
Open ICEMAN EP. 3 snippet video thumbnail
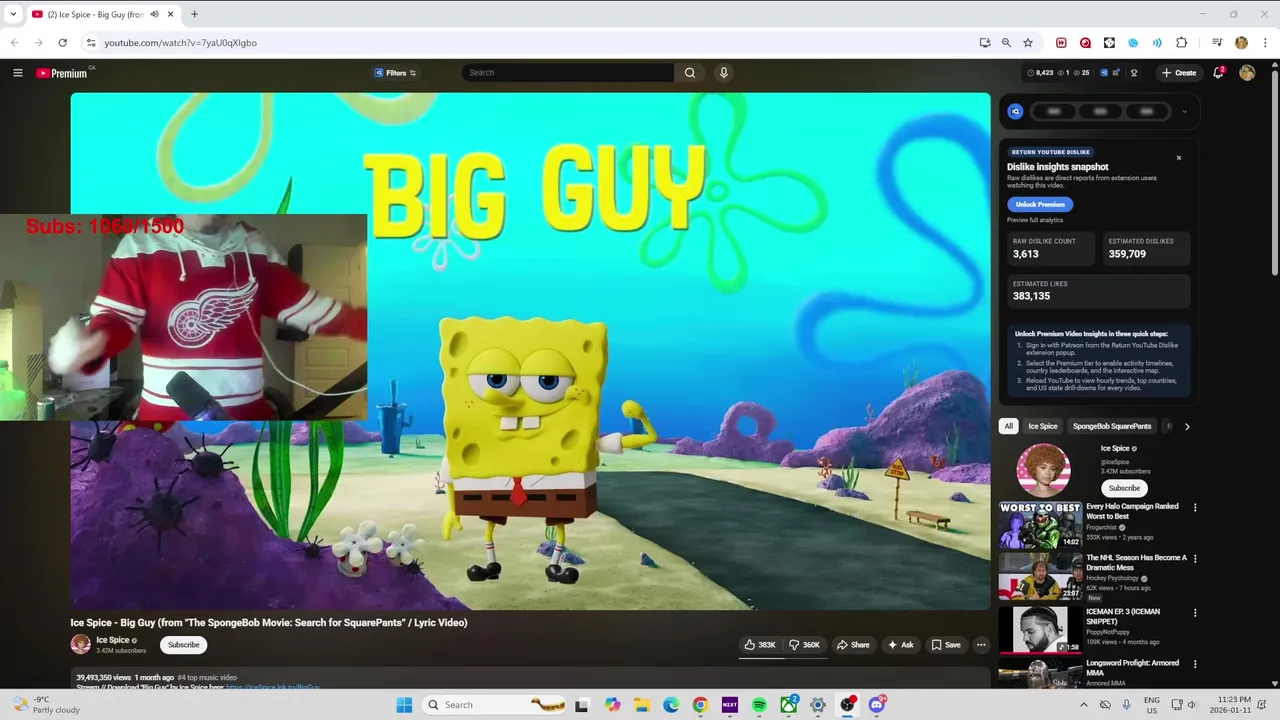point(1040,630)
